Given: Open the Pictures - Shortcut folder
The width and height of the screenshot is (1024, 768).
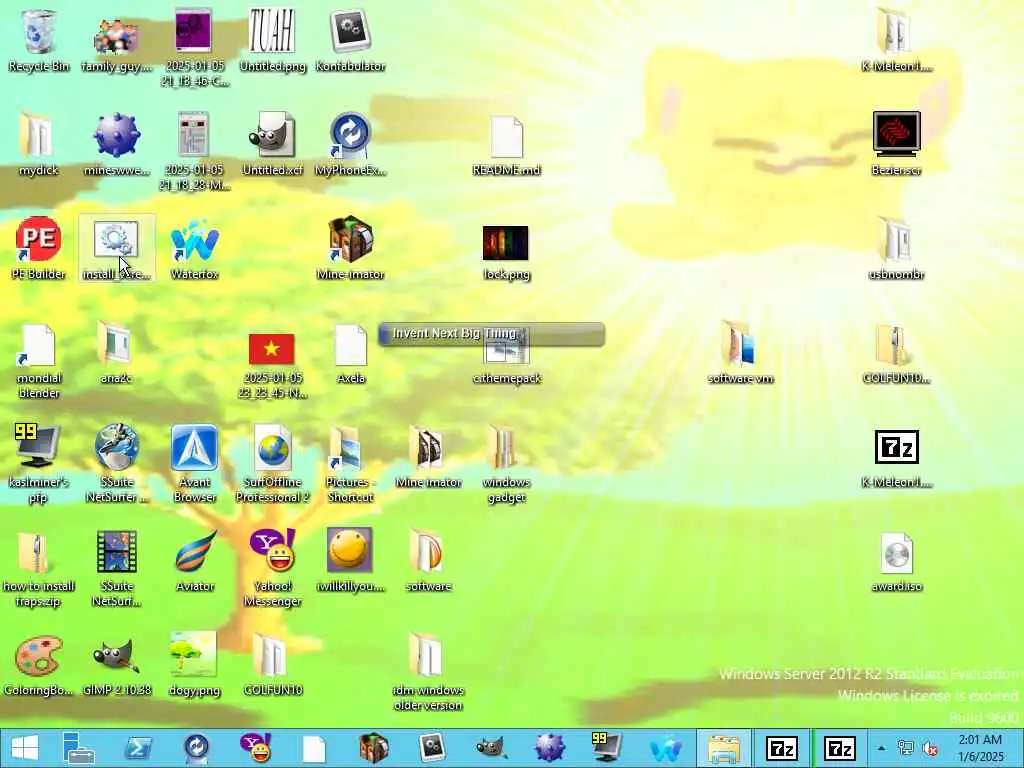Looking at the screenshot, I should pos(350,464).
